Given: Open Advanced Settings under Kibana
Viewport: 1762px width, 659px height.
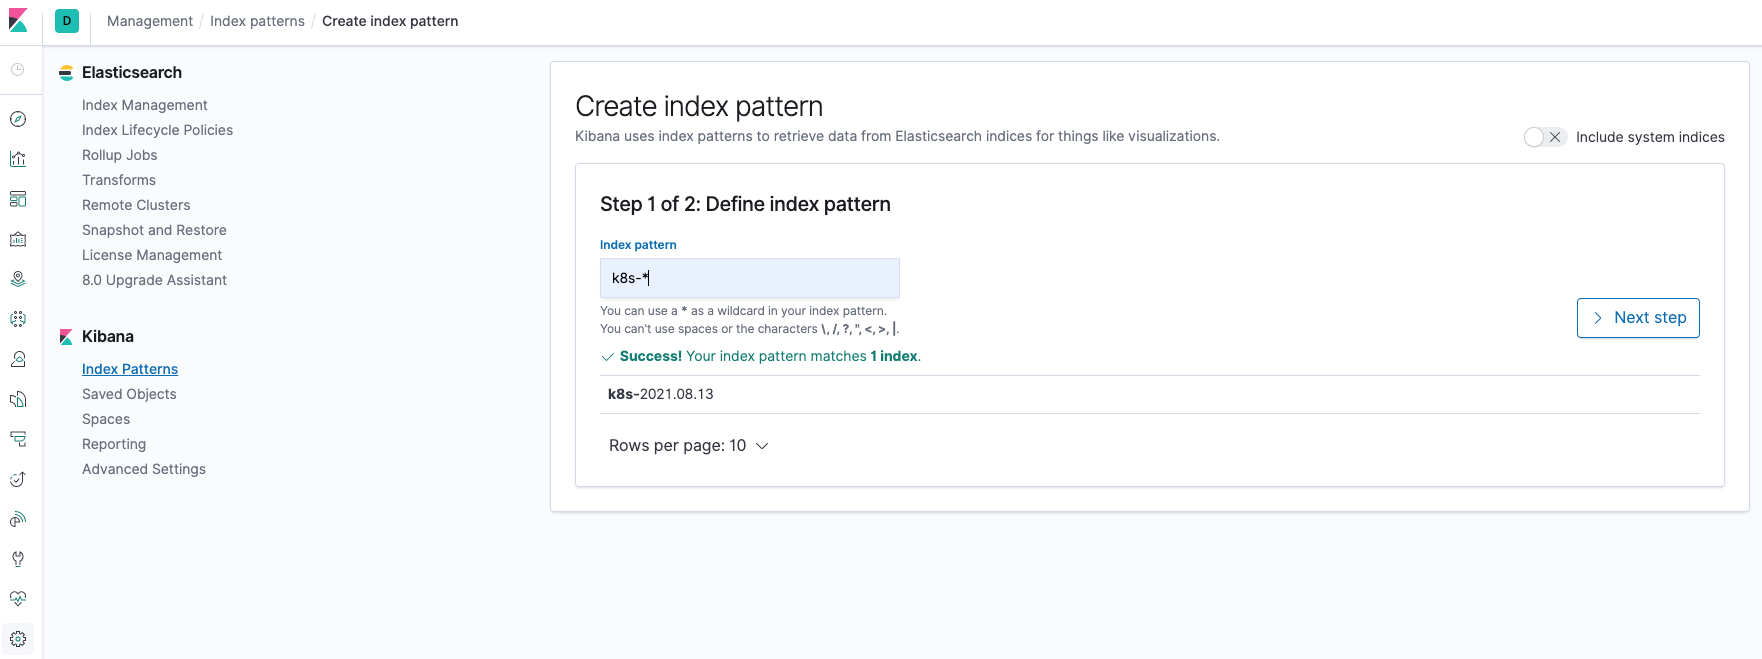Looking at the screenshot, I should pos(144,469).
